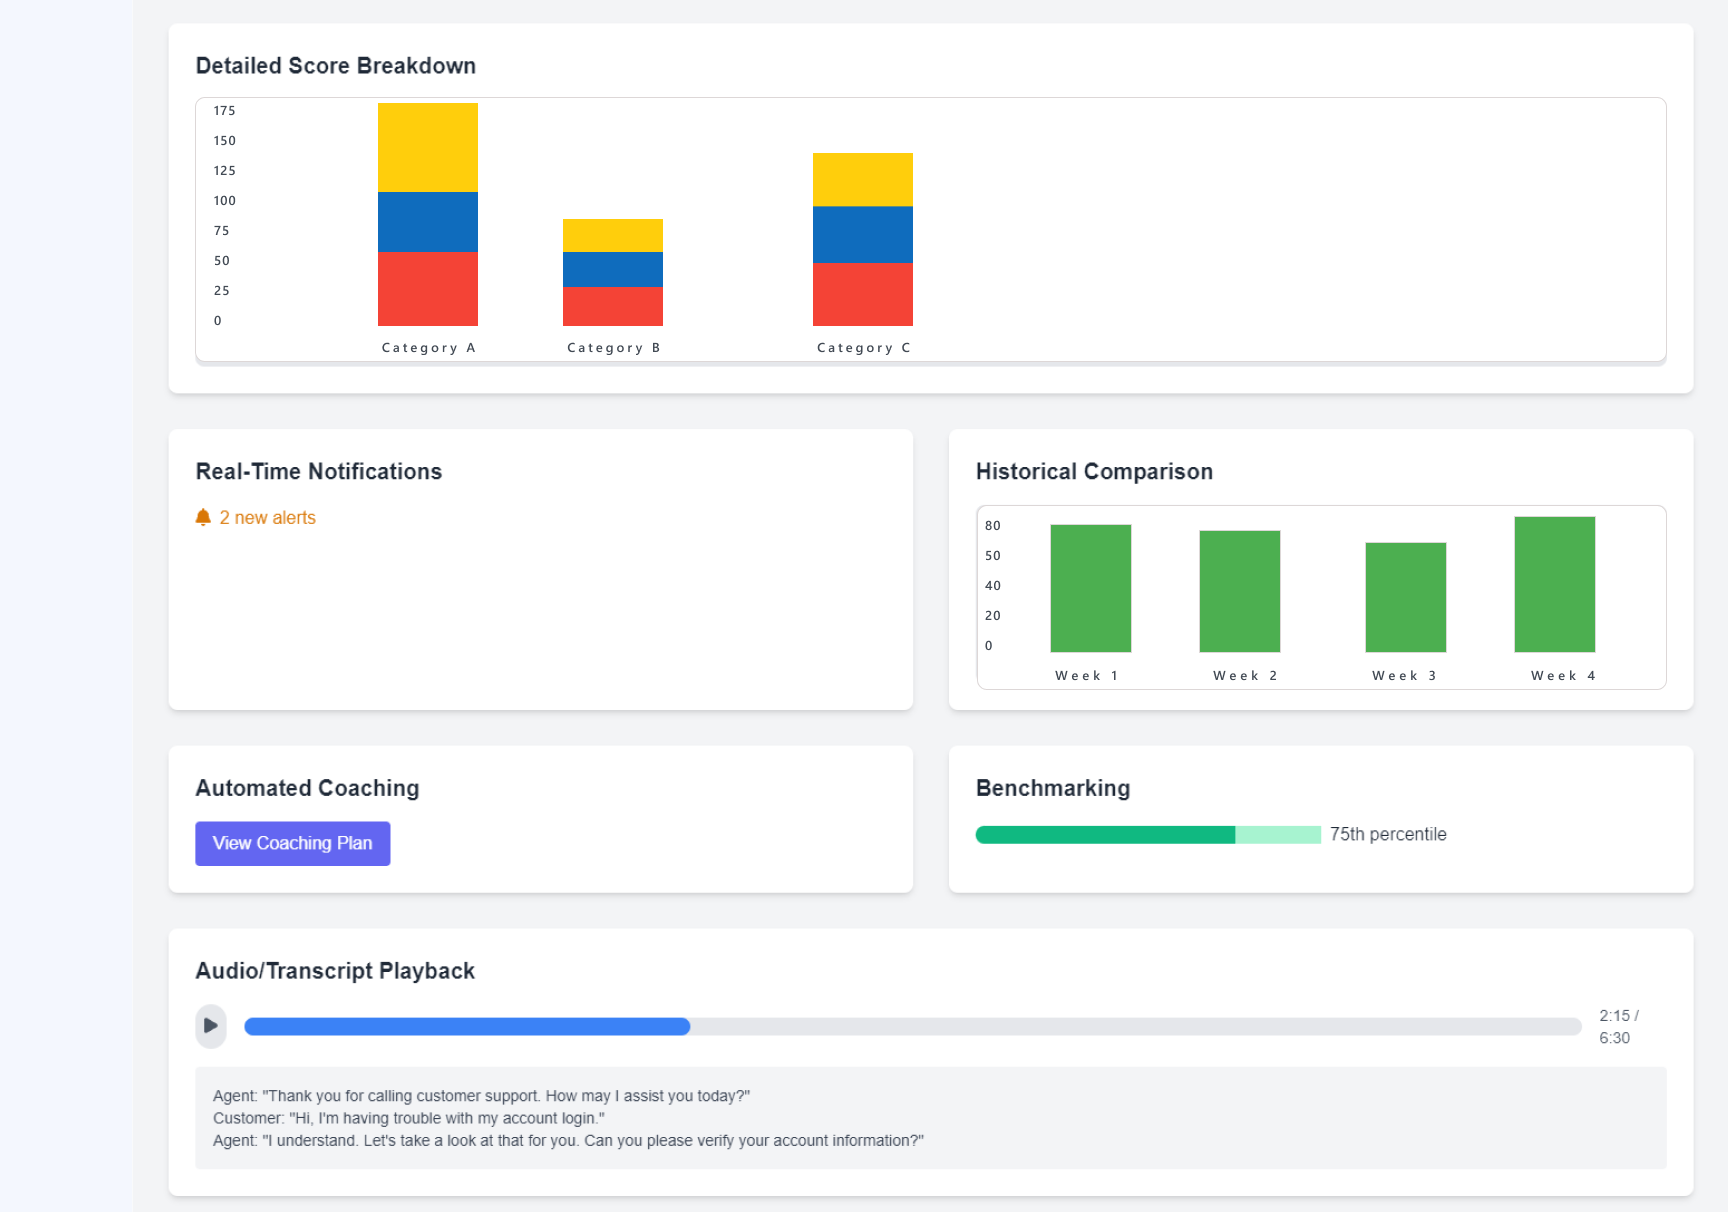Click the call transcript text box
The image size is (1728, 1212).
(930, 1118)
